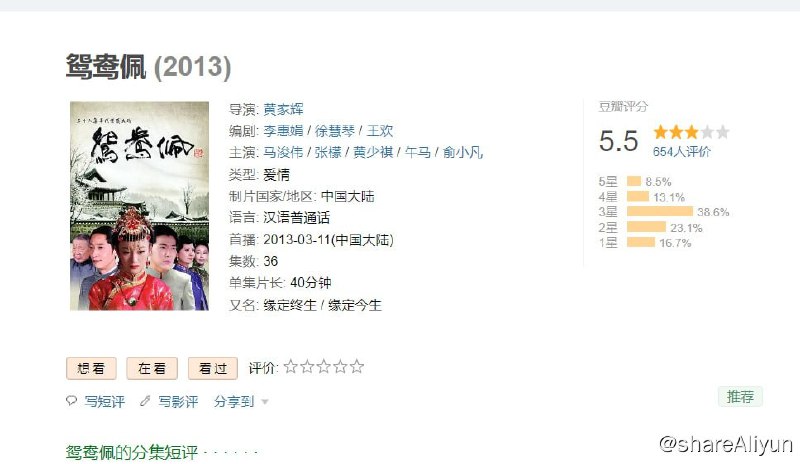
Task: Rate the show two stars
Action: pyautogui.click(x=307, y=367)
